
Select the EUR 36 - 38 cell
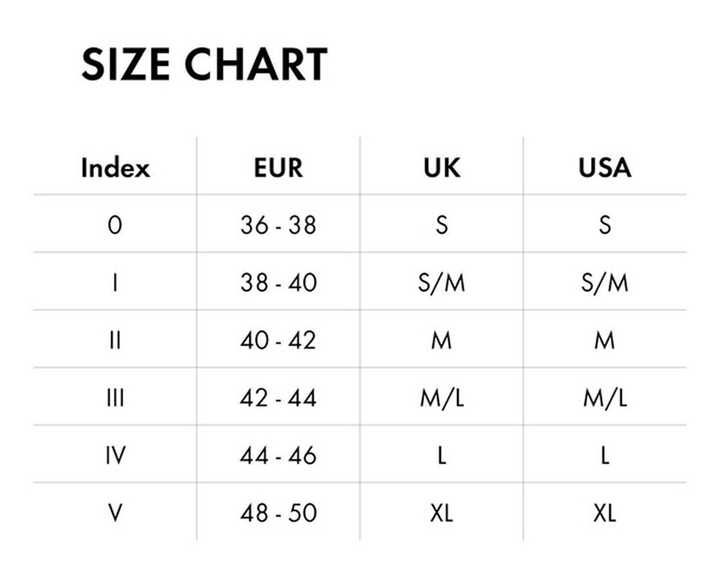tap(278, 225)
